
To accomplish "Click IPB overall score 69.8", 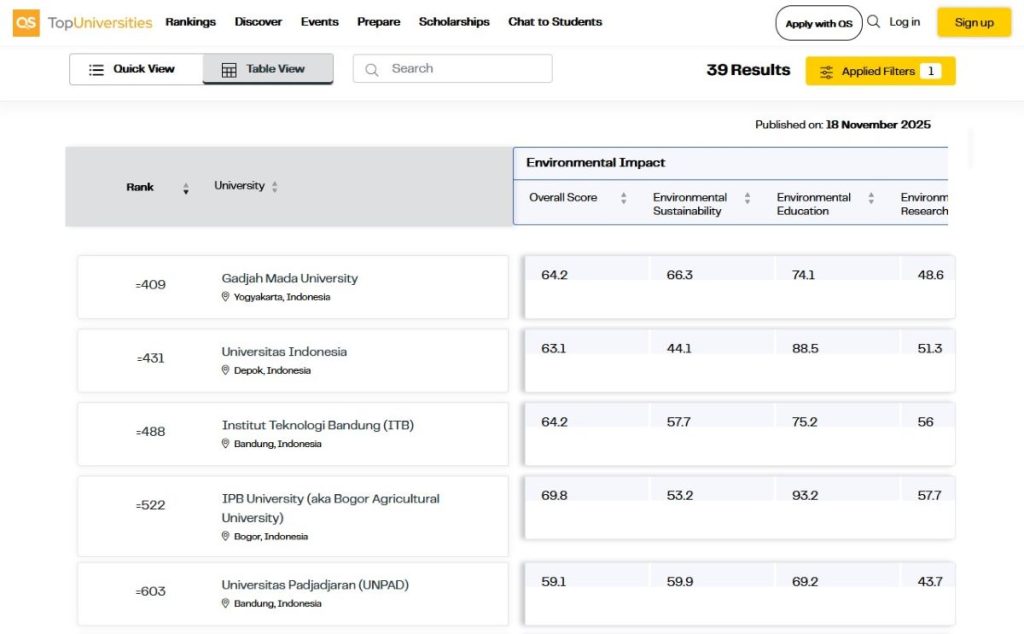I will click(x=554, y=496).
